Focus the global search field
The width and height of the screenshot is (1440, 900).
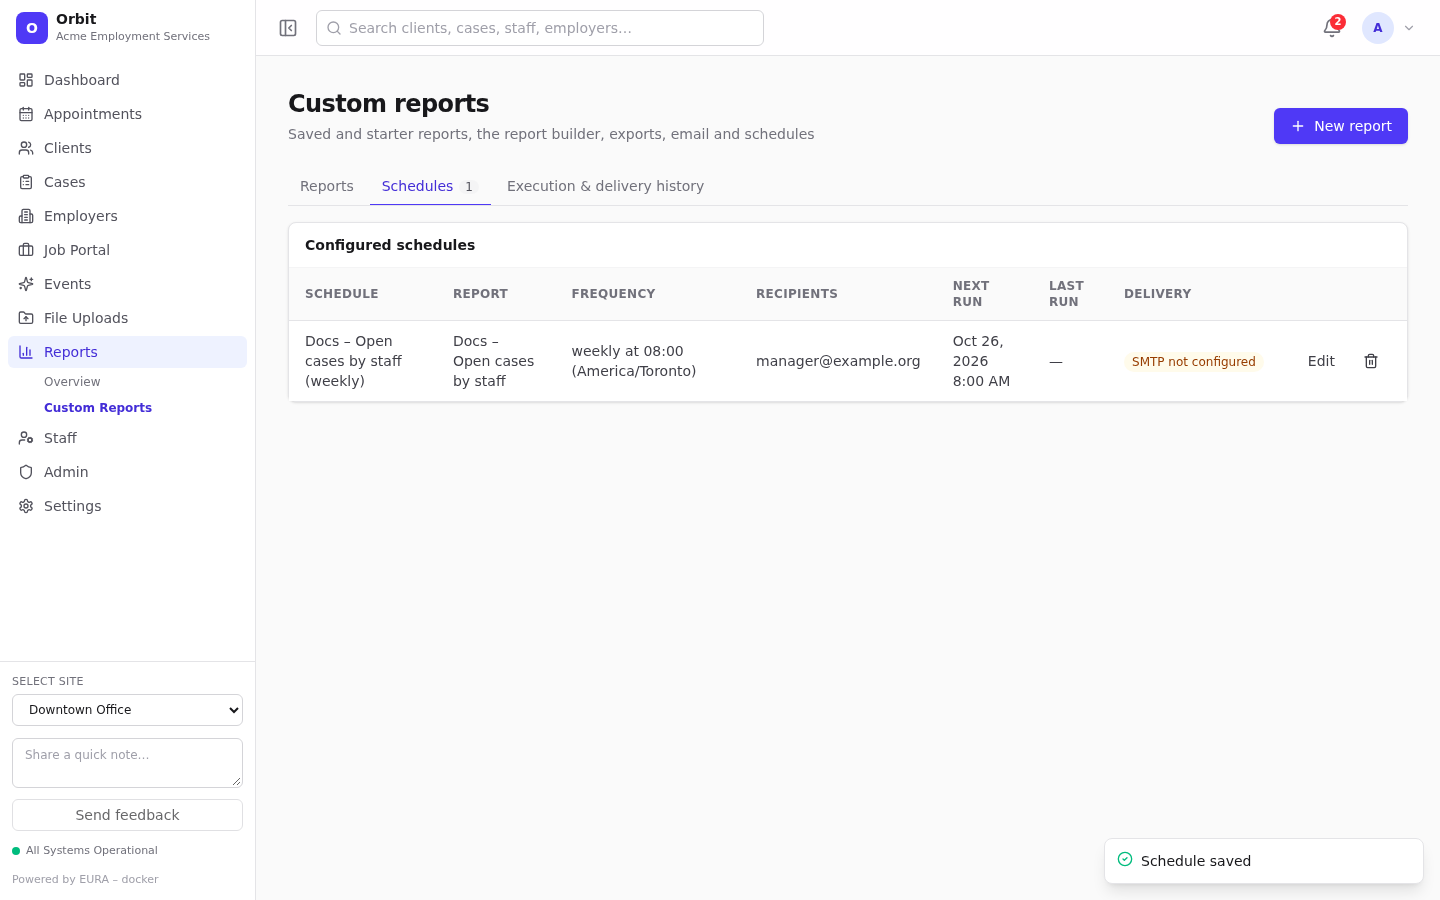coord(540,28)
